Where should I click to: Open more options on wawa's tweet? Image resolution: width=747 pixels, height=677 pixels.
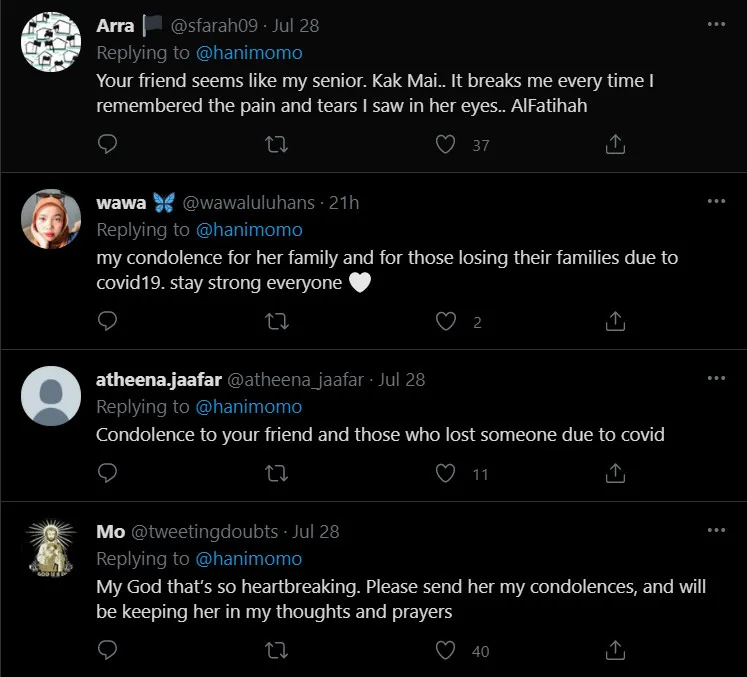pos(716,201)
